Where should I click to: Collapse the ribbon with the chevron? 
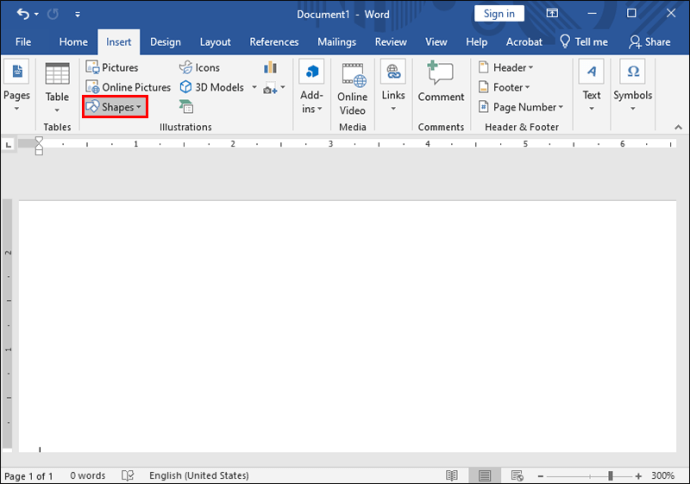point(678,127)
